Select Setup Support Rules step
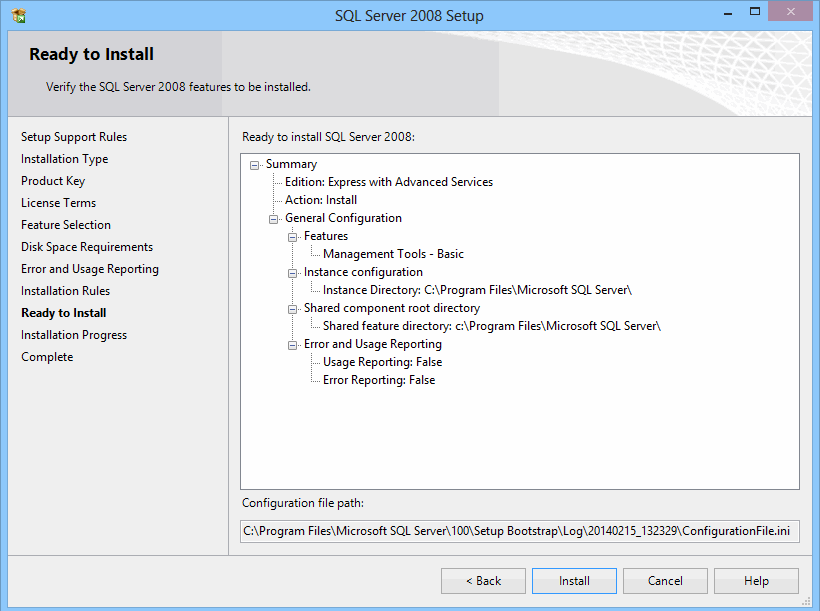 pos(74,137)
